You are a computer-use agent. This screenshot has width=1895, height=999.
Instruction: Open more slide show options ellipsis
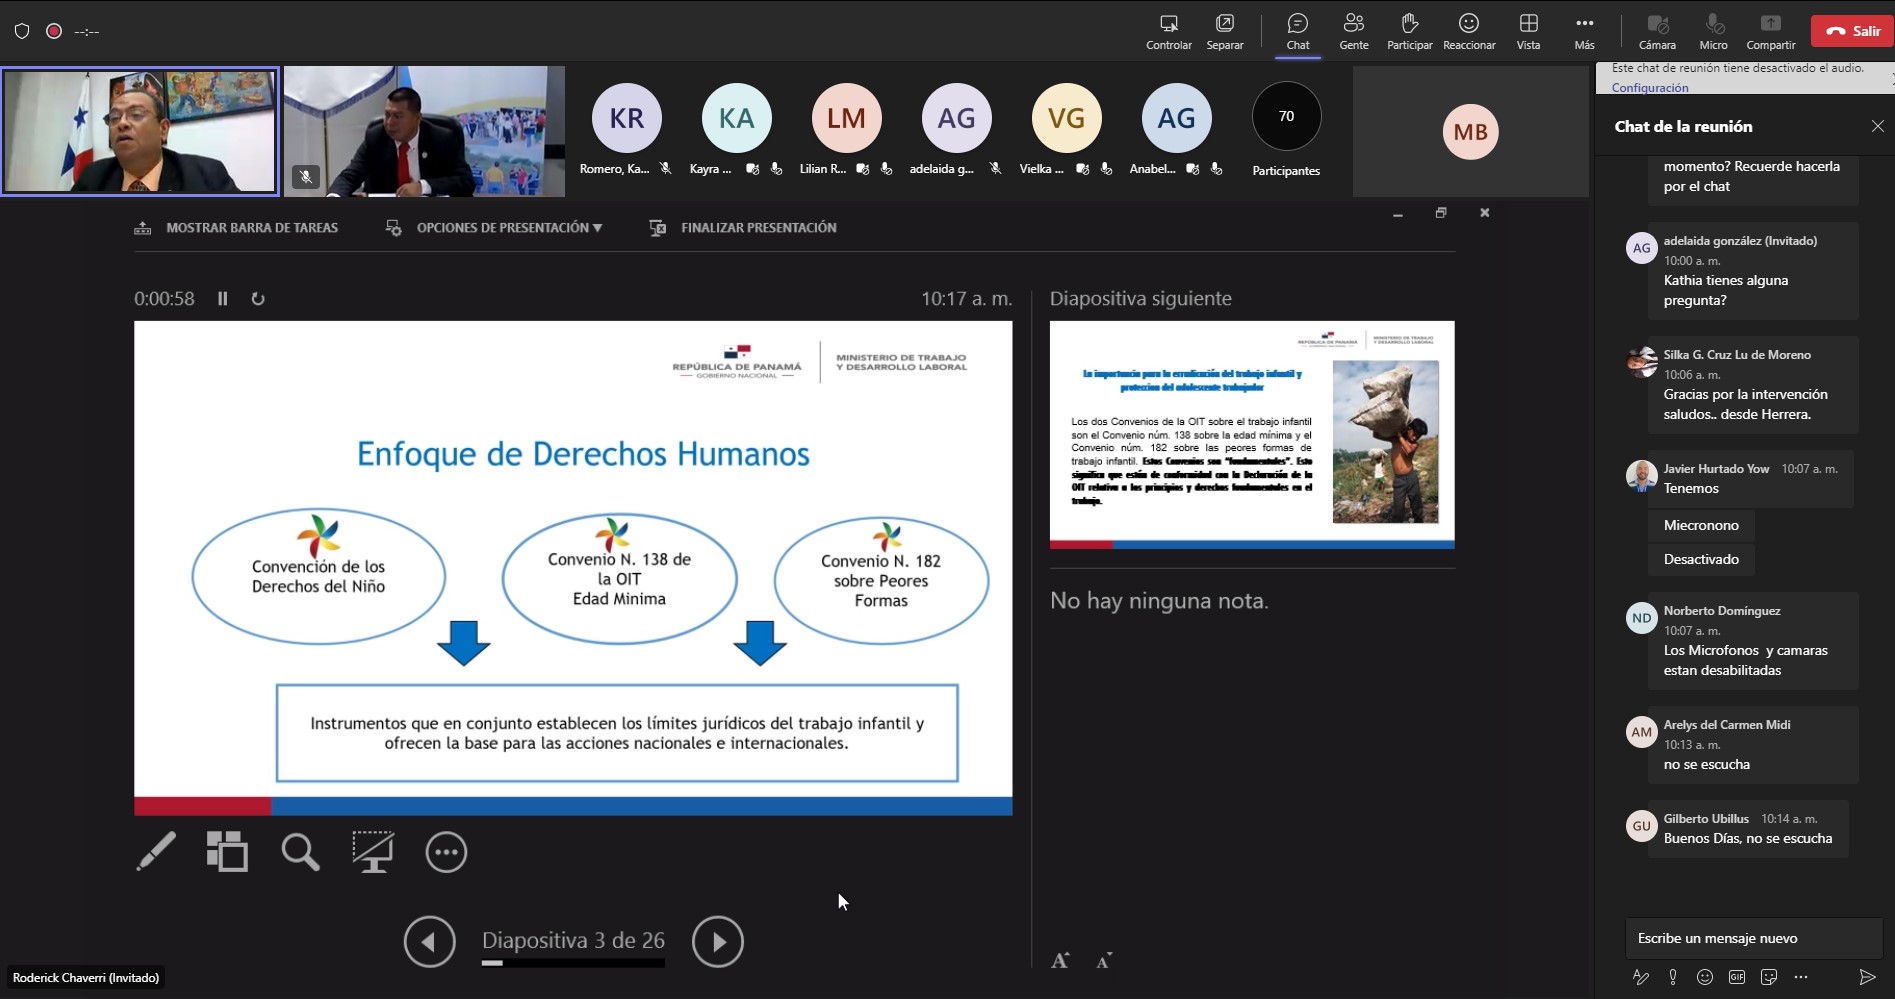pos(446,852)
